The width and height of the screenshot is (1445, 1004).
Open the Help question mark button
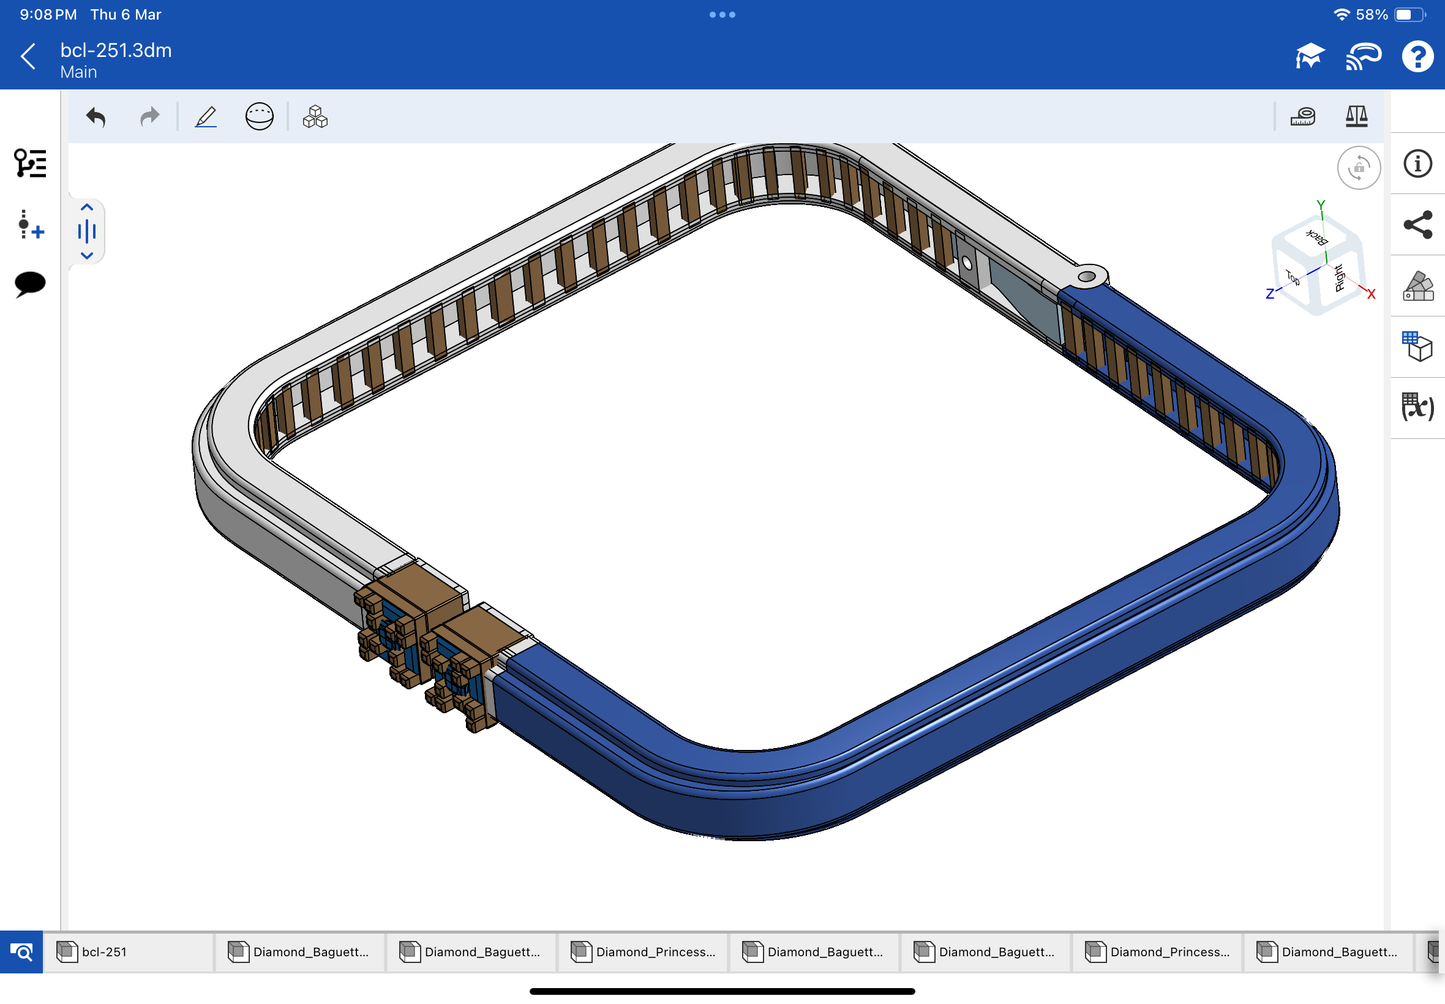(x=1417, y=57)
